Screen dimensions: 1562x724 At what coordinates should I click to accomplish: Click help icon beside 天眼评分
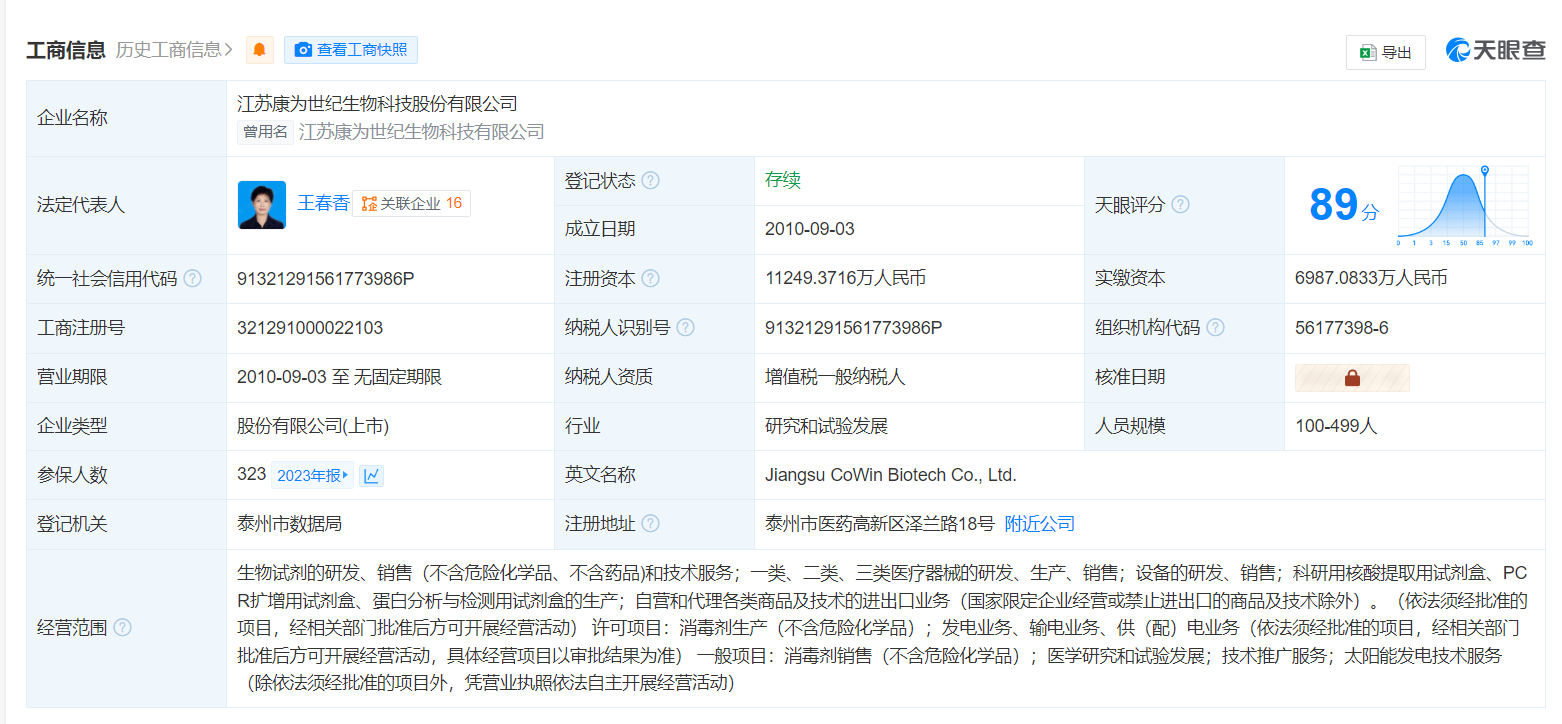click(x=1180, y=205)
